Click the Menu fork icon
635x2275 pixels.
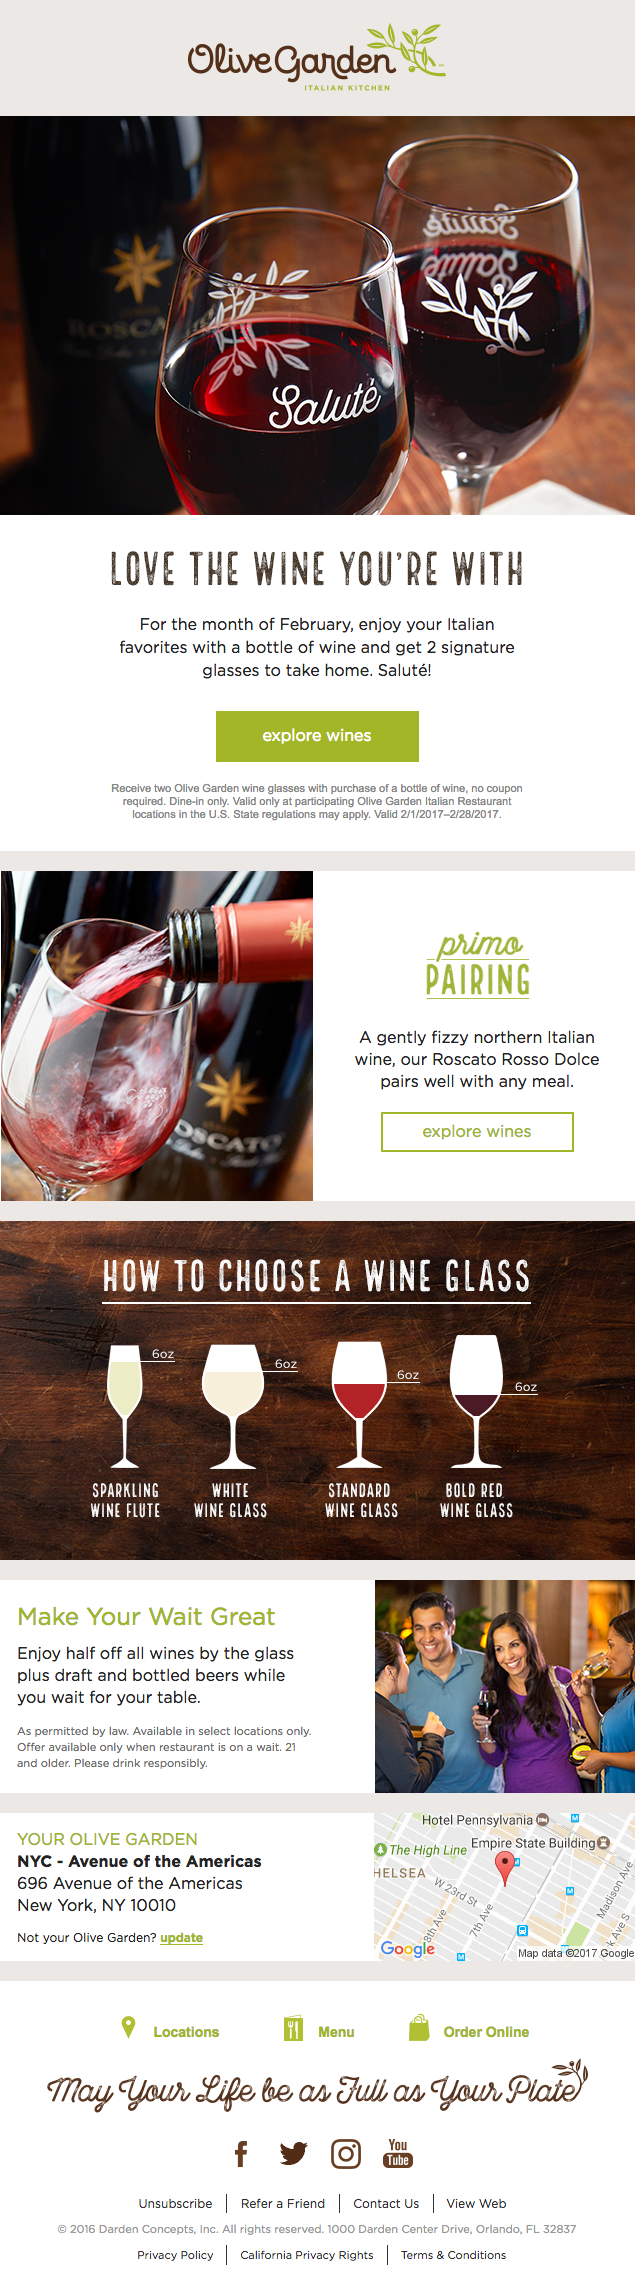(x=293, y=2028)
